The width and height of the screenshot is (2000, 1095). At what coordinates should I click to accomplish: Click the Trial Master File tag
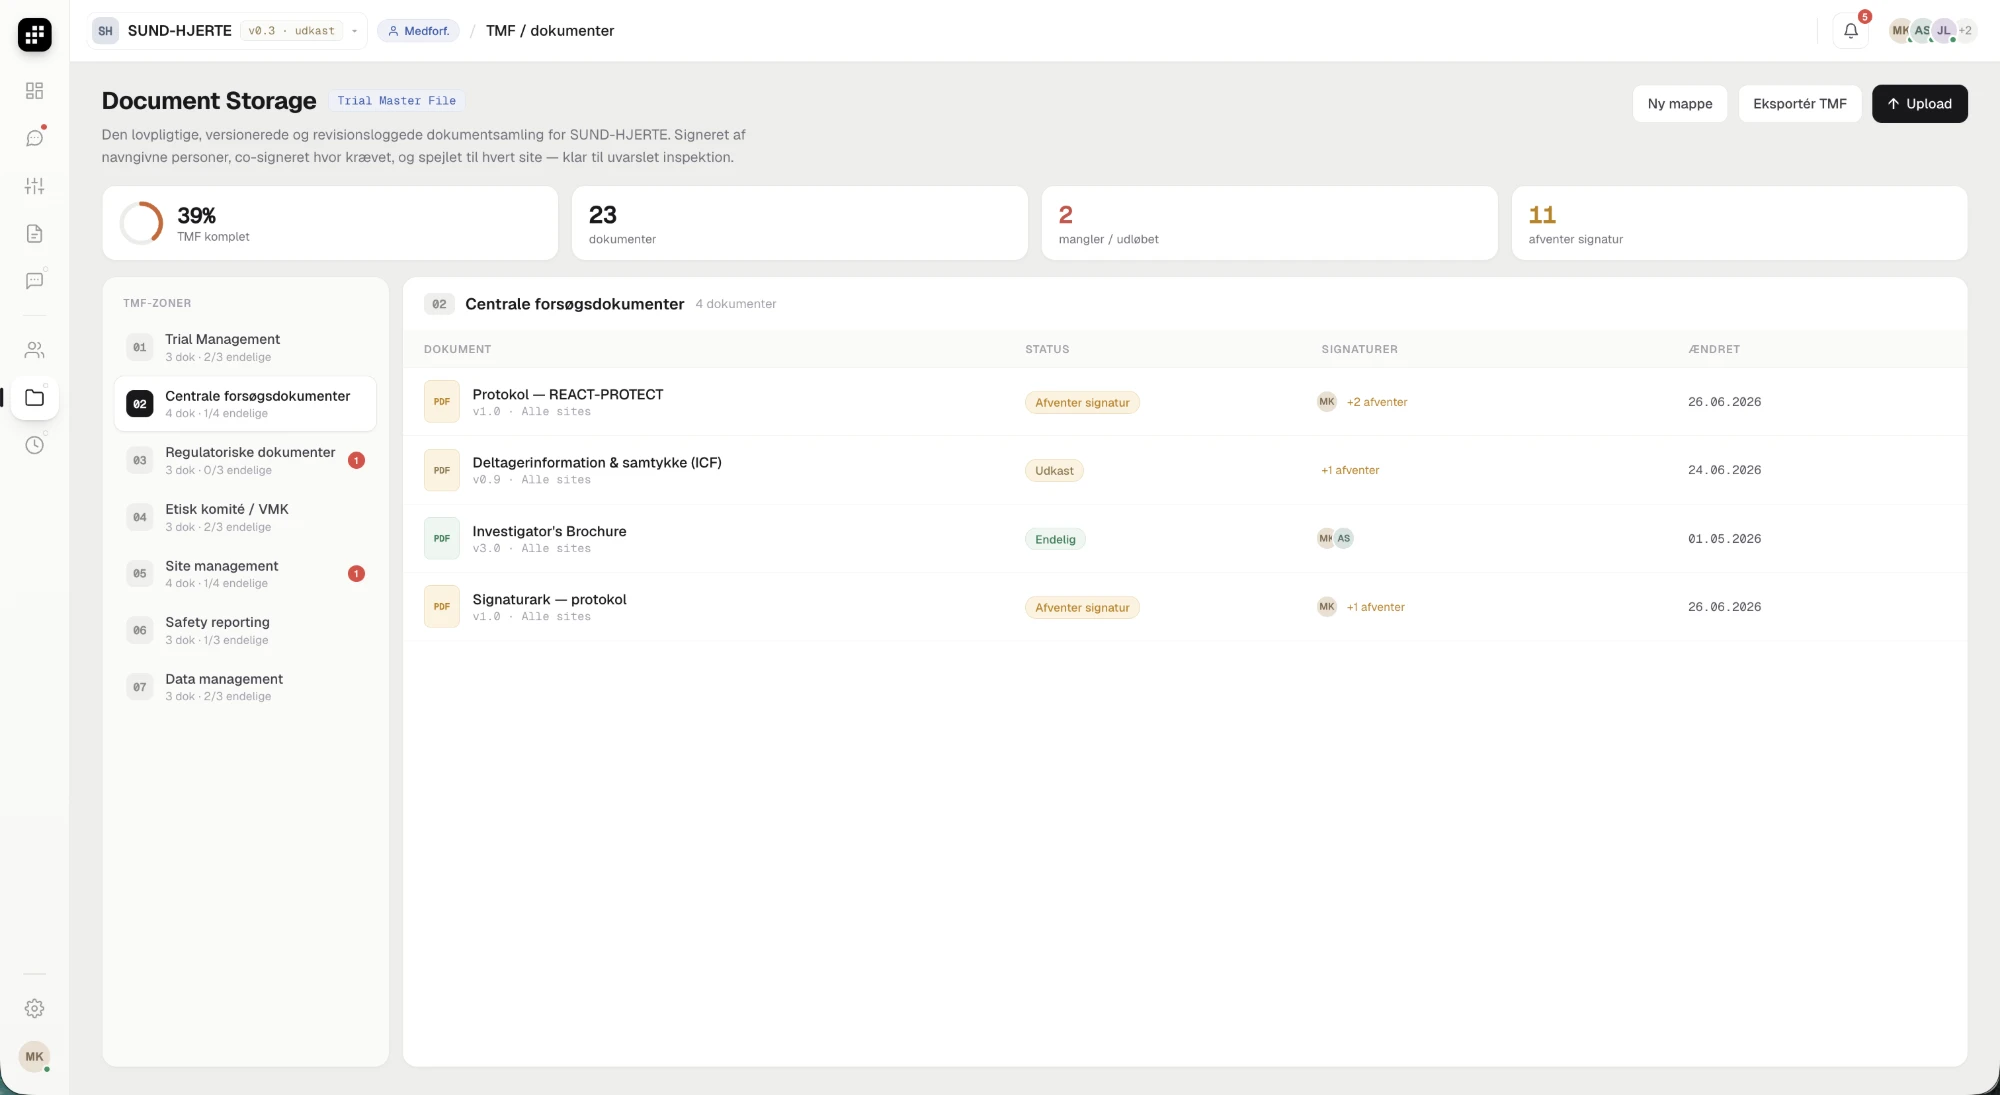coord(396,101)
